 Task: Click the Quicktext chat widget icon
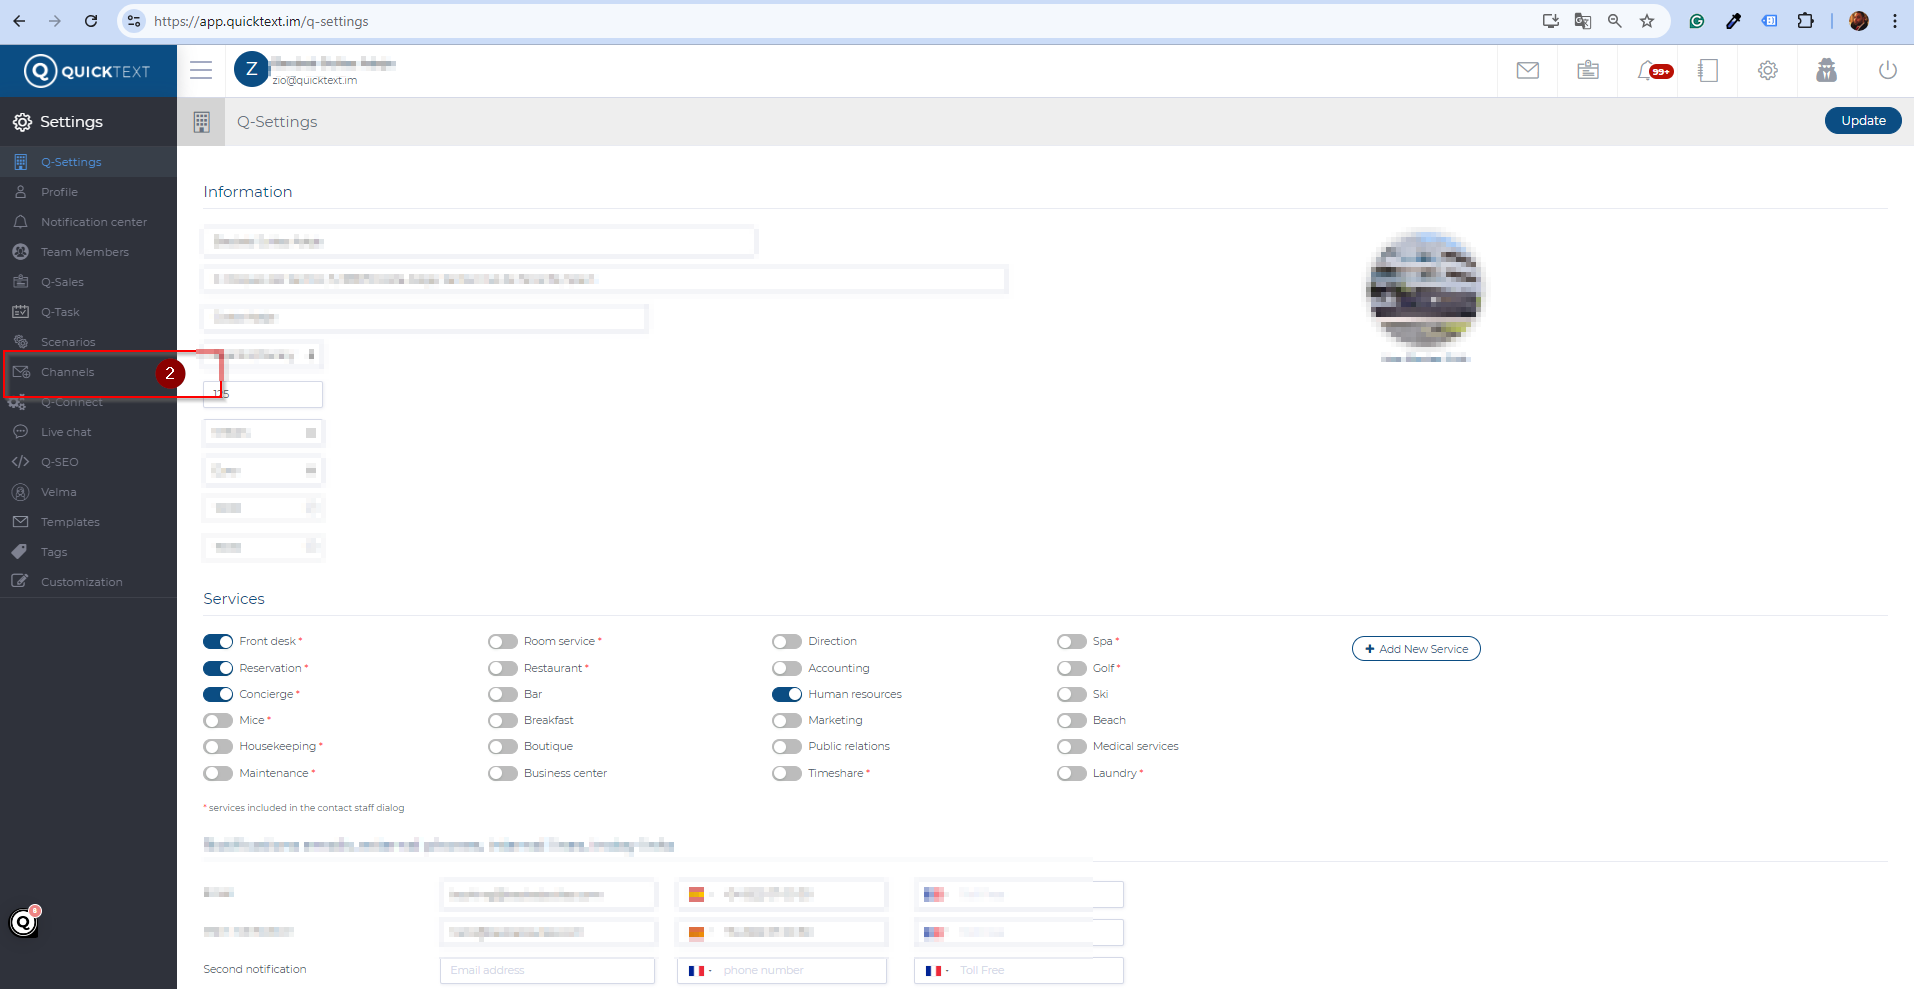(24, 922)
